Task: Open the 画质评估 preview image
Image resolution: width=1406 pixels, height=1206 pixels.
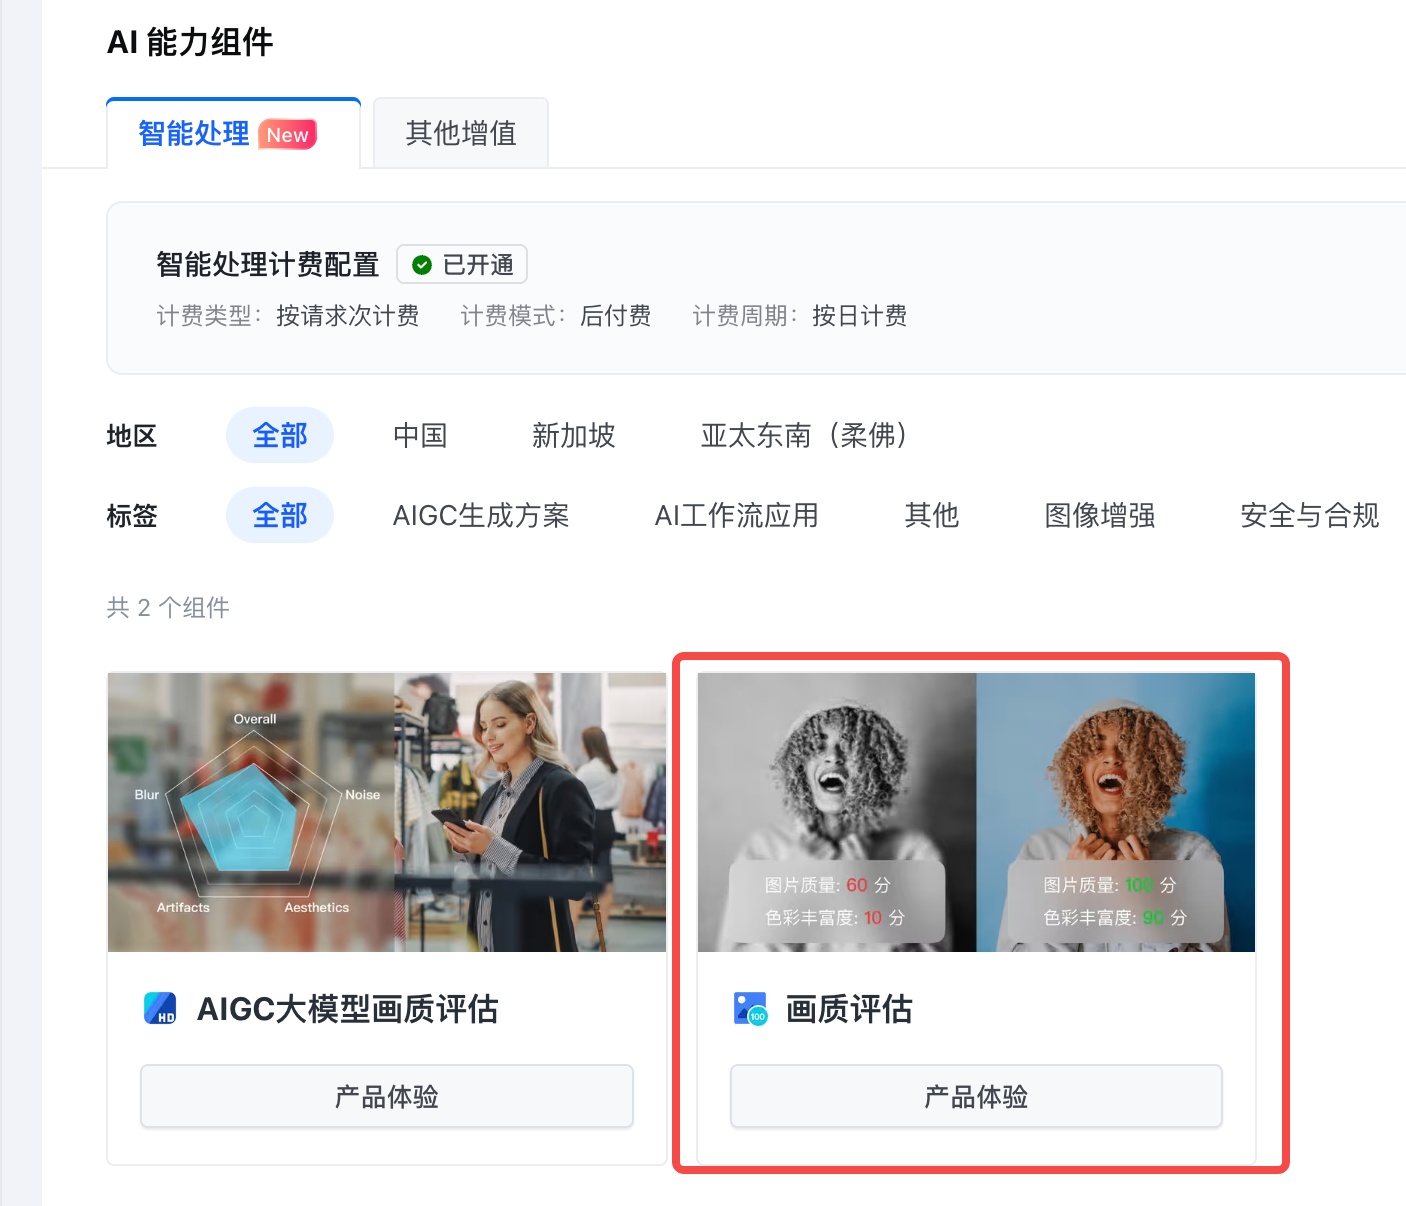Action: 976,812
